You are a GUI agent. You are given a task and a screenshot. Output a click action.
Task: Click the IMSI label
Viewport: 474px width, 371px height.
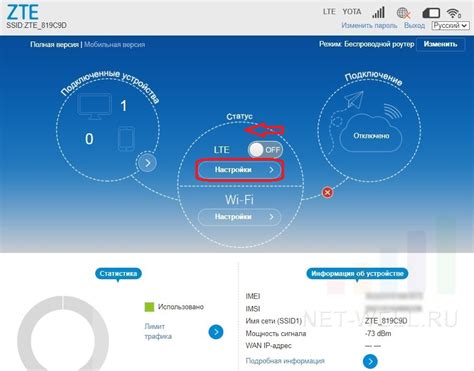point(253,309)
